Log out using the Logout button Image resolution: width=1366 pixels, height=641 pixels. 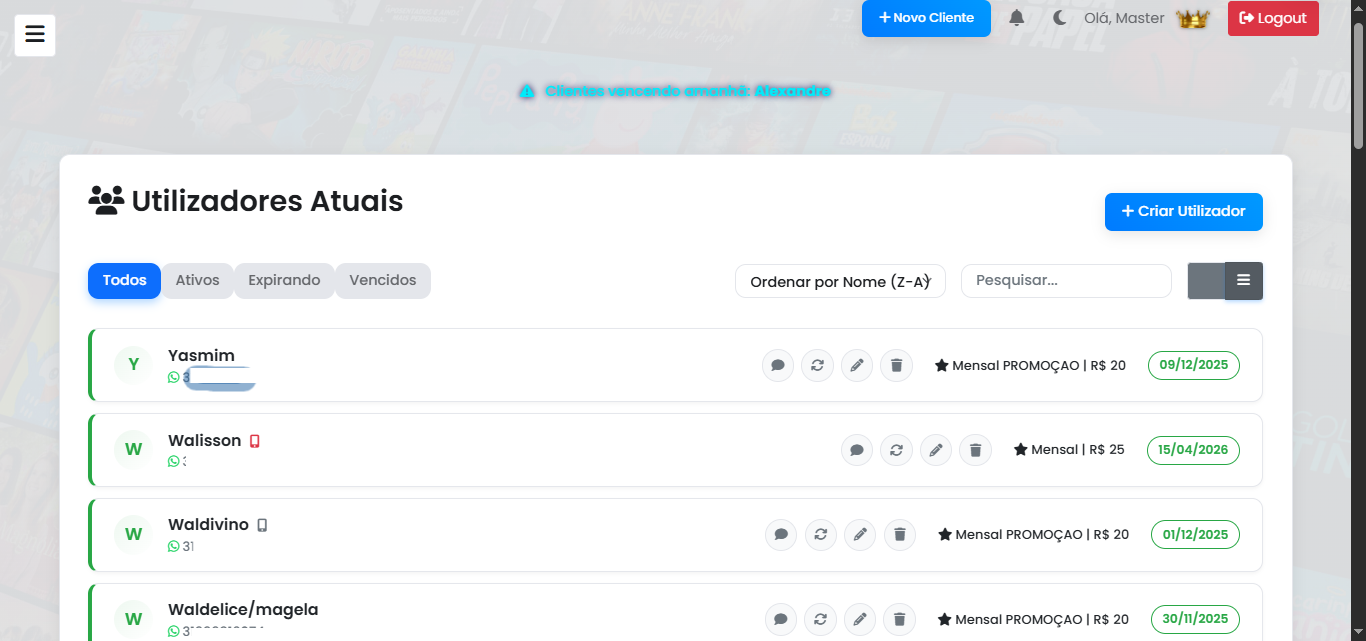pyautogui.click(x=1272, y=18)
